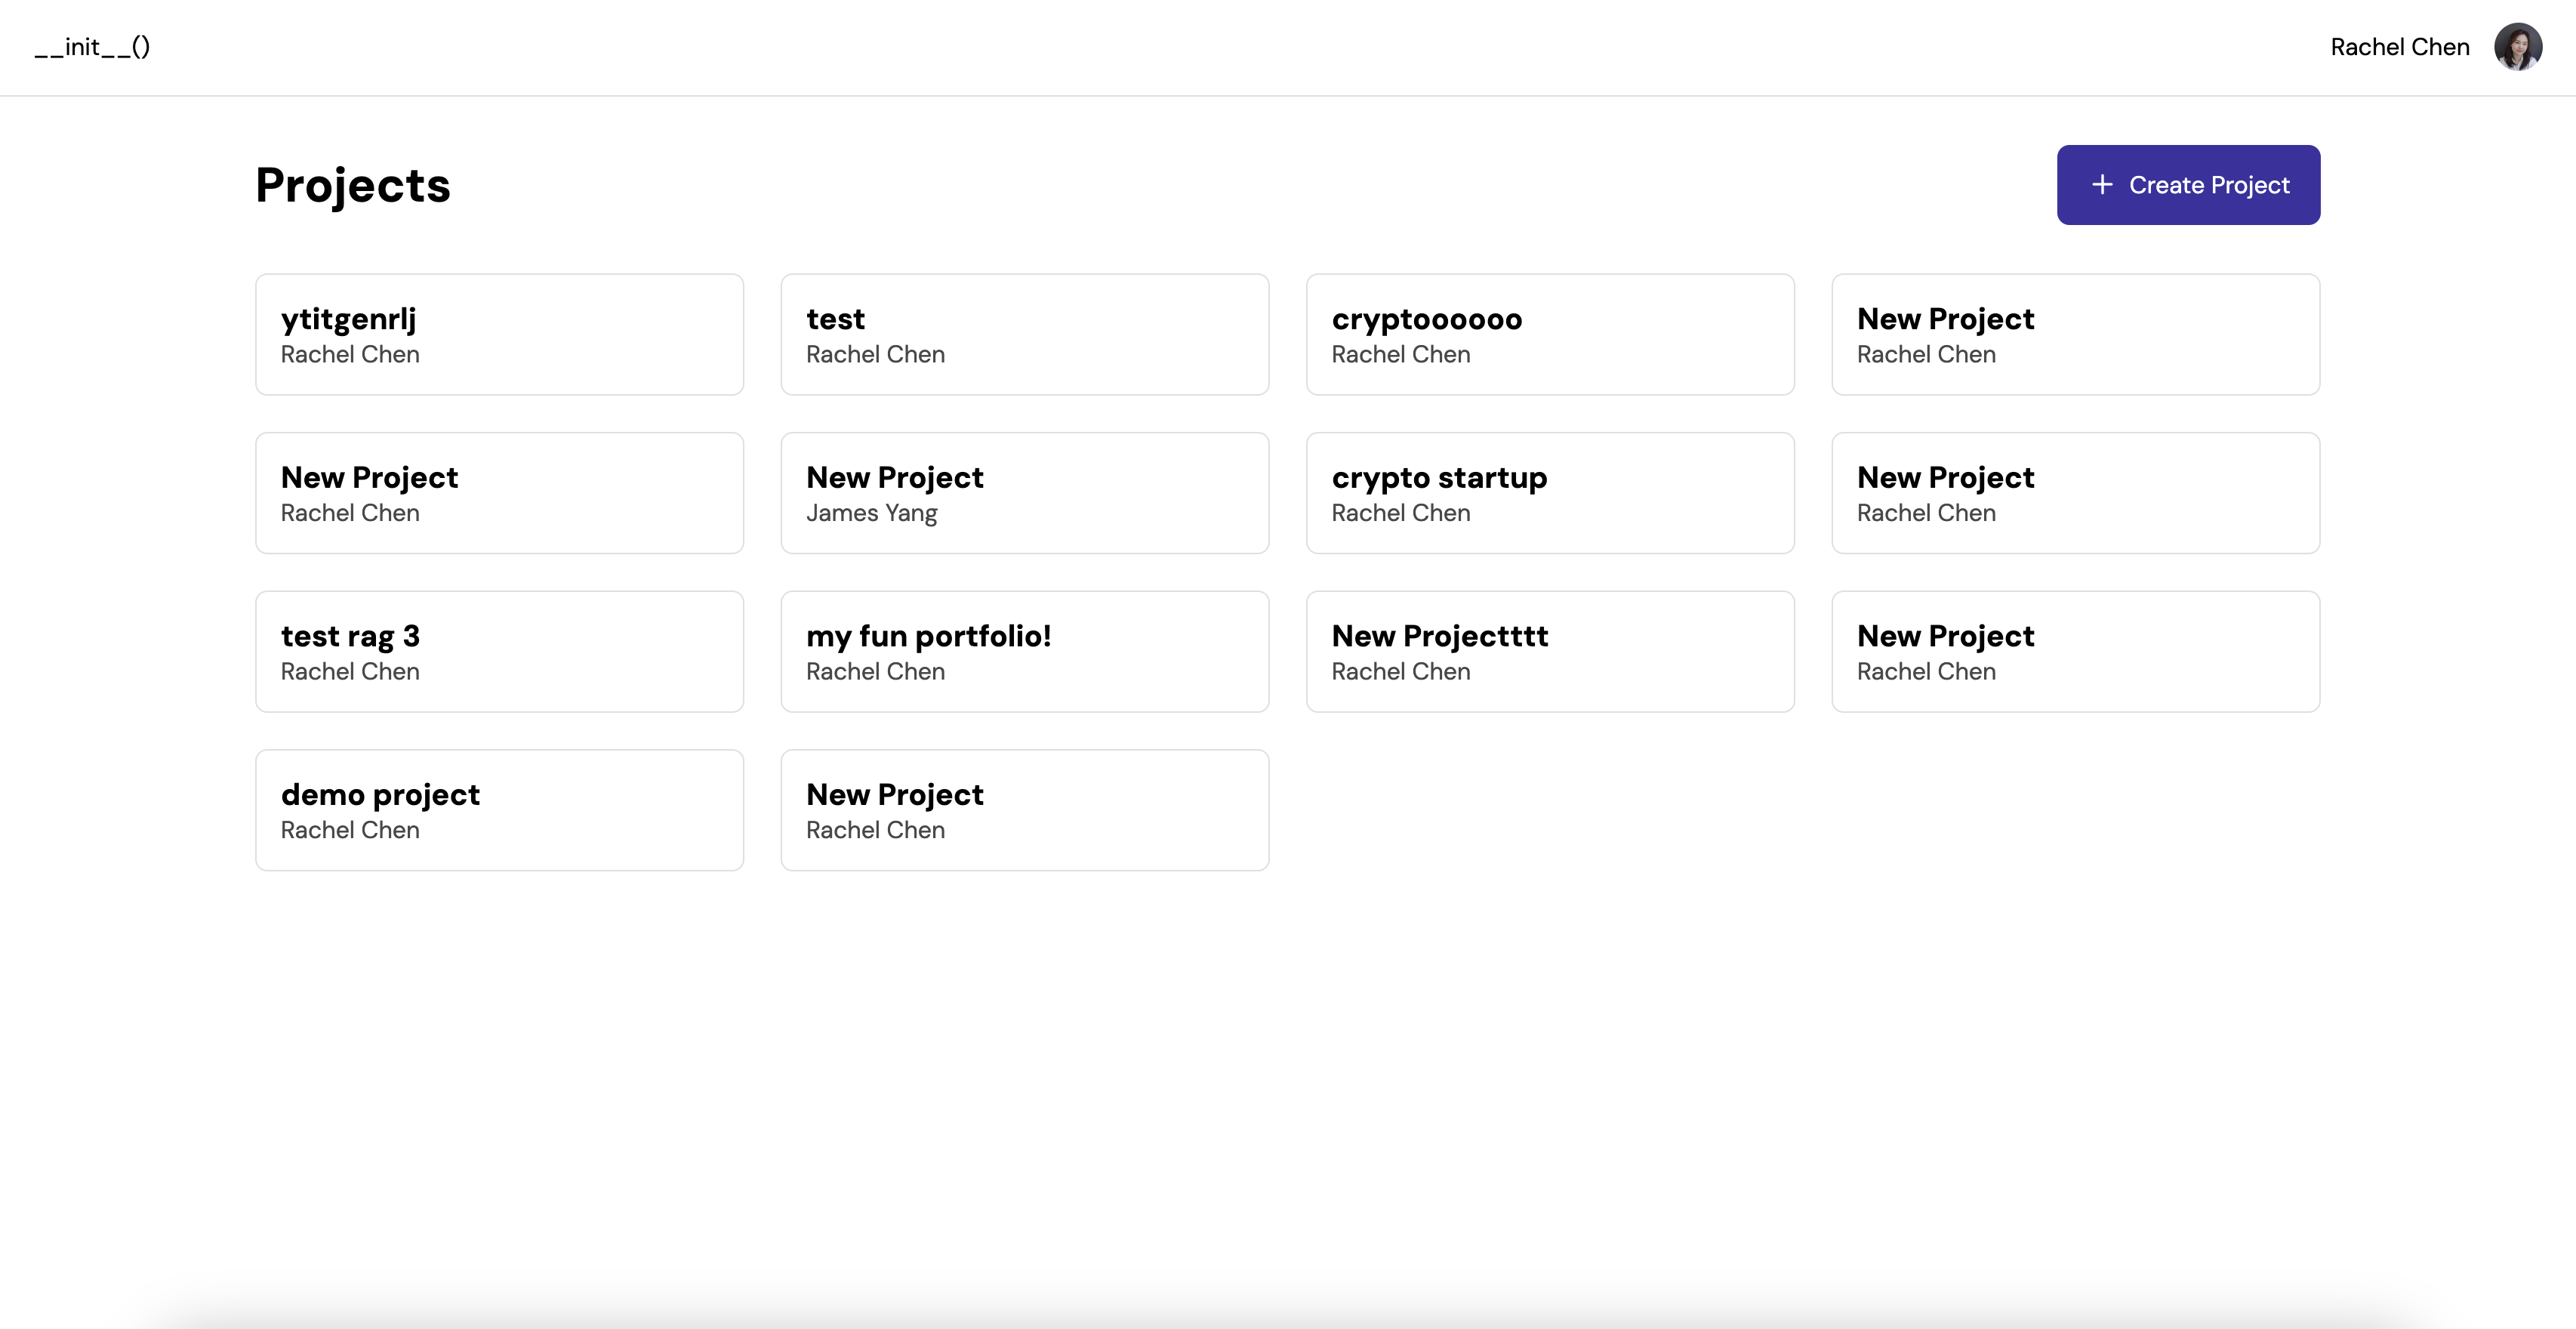Select New Project card right of New Projectttt
2576x1329 pixels.
(2075, 651)
